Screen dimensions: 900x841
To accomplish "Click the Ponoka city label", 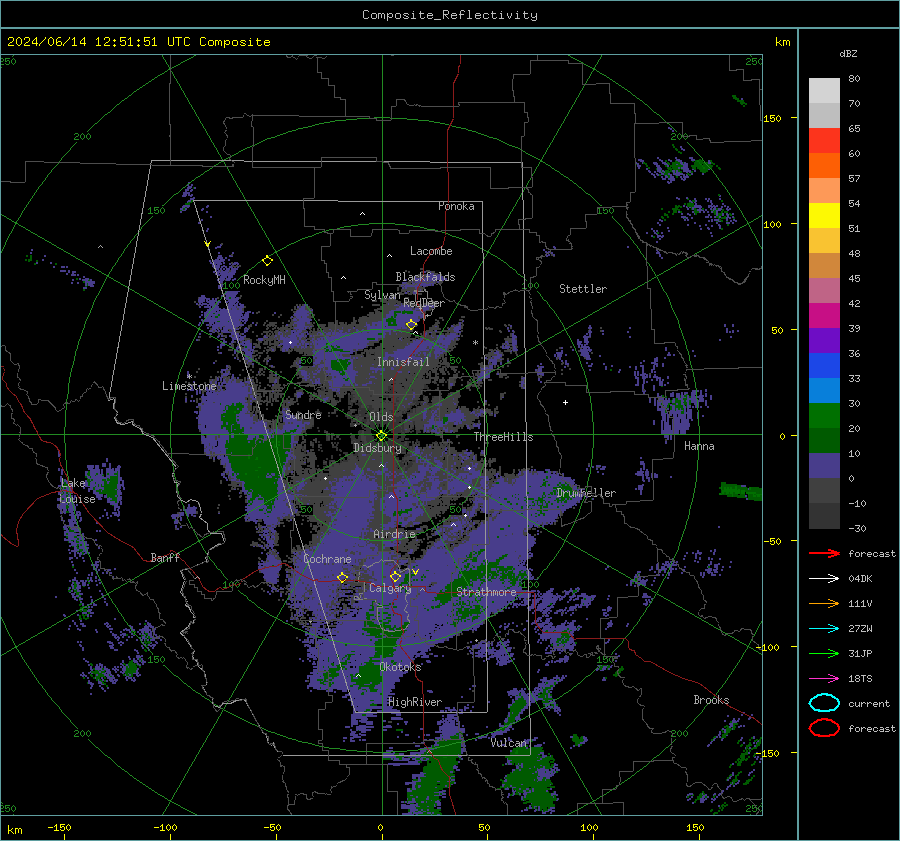I will point(456,206).
